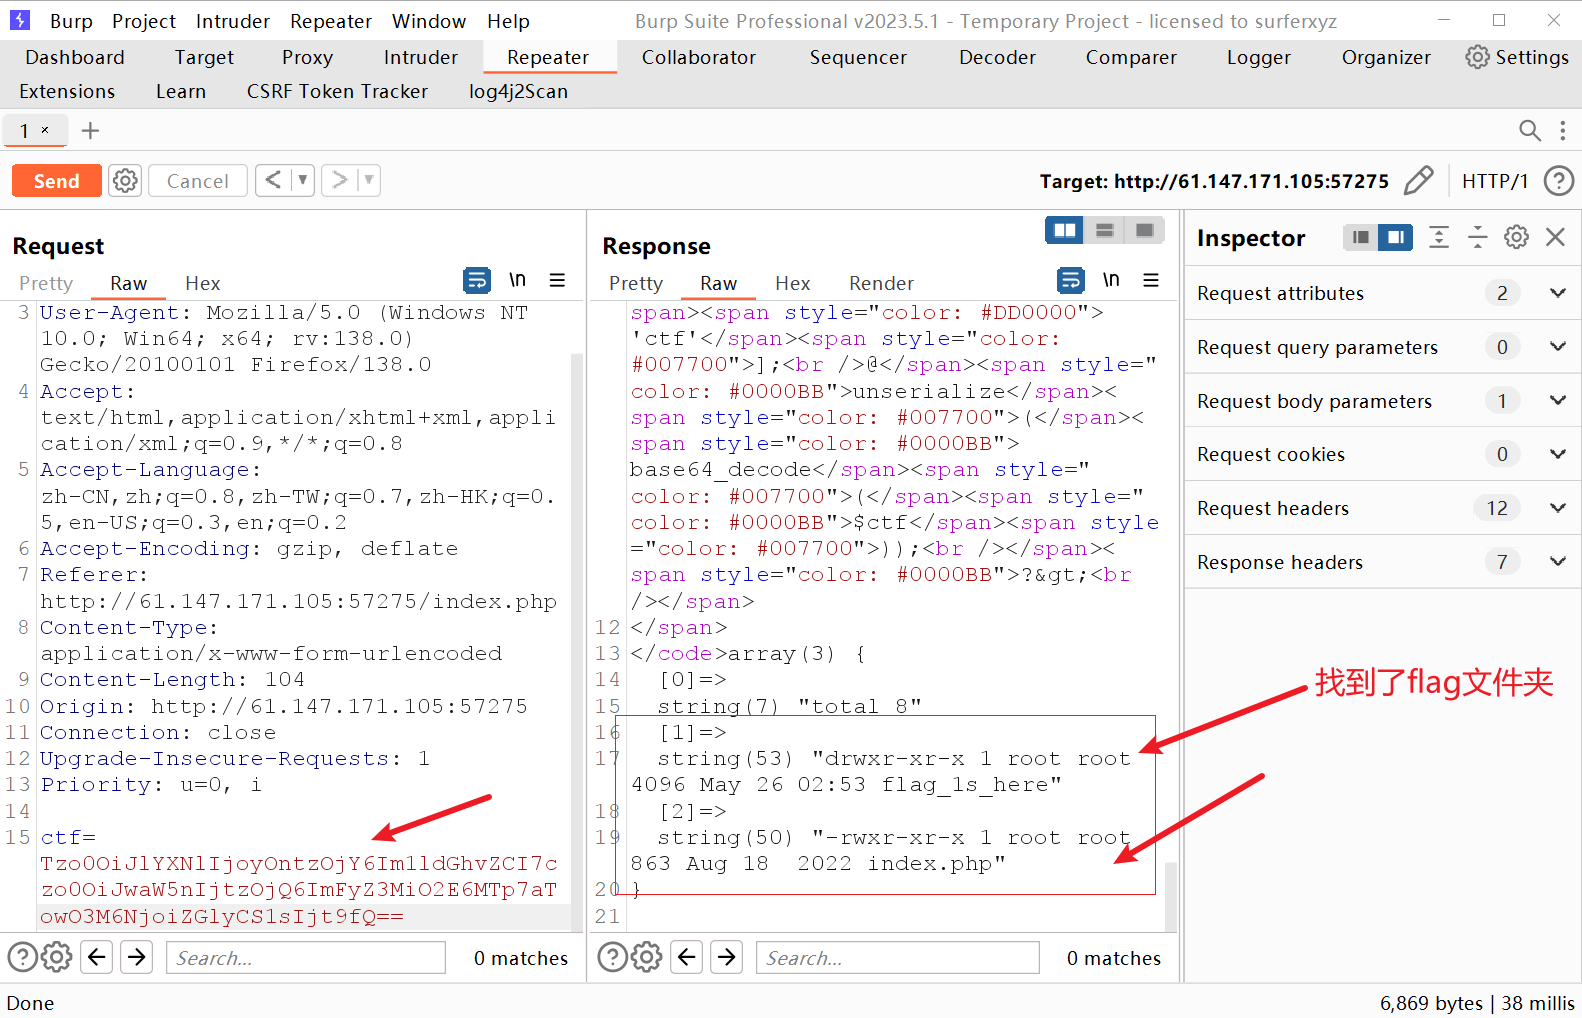
Task: Close Repeater tab 1 with the x
Action: 45,130
